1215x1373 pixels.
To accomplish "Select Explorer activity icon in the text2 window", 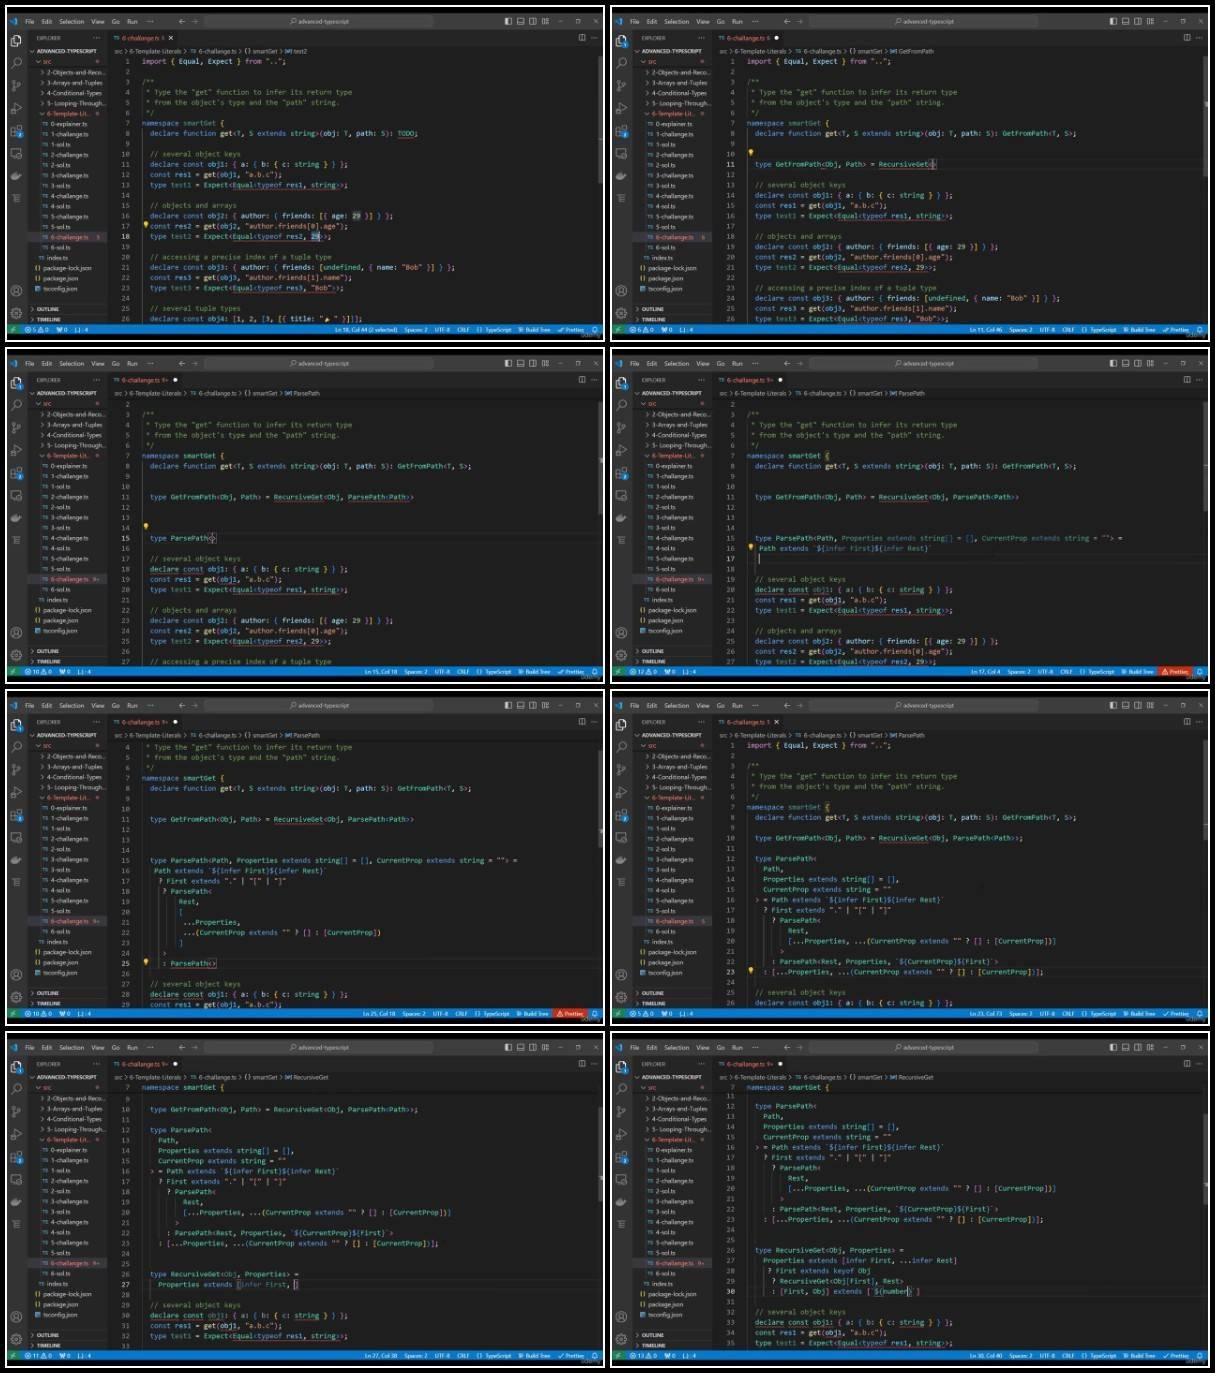I will pyautogui.click(x=16, y=40).
